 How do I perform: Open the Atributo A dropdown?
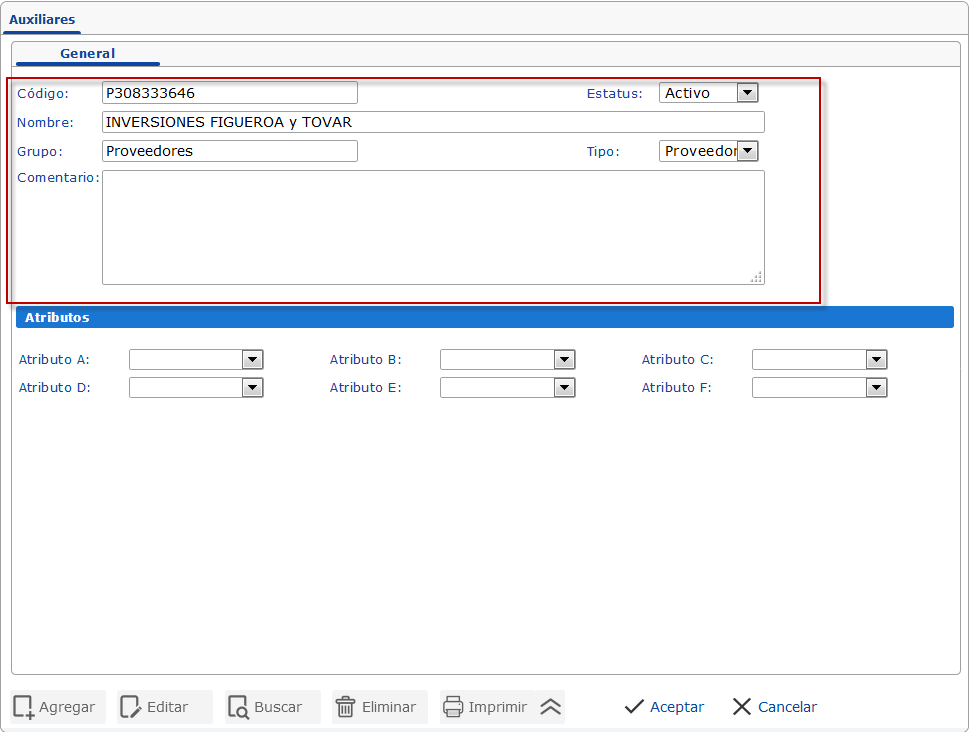click(x=253, y=359)
